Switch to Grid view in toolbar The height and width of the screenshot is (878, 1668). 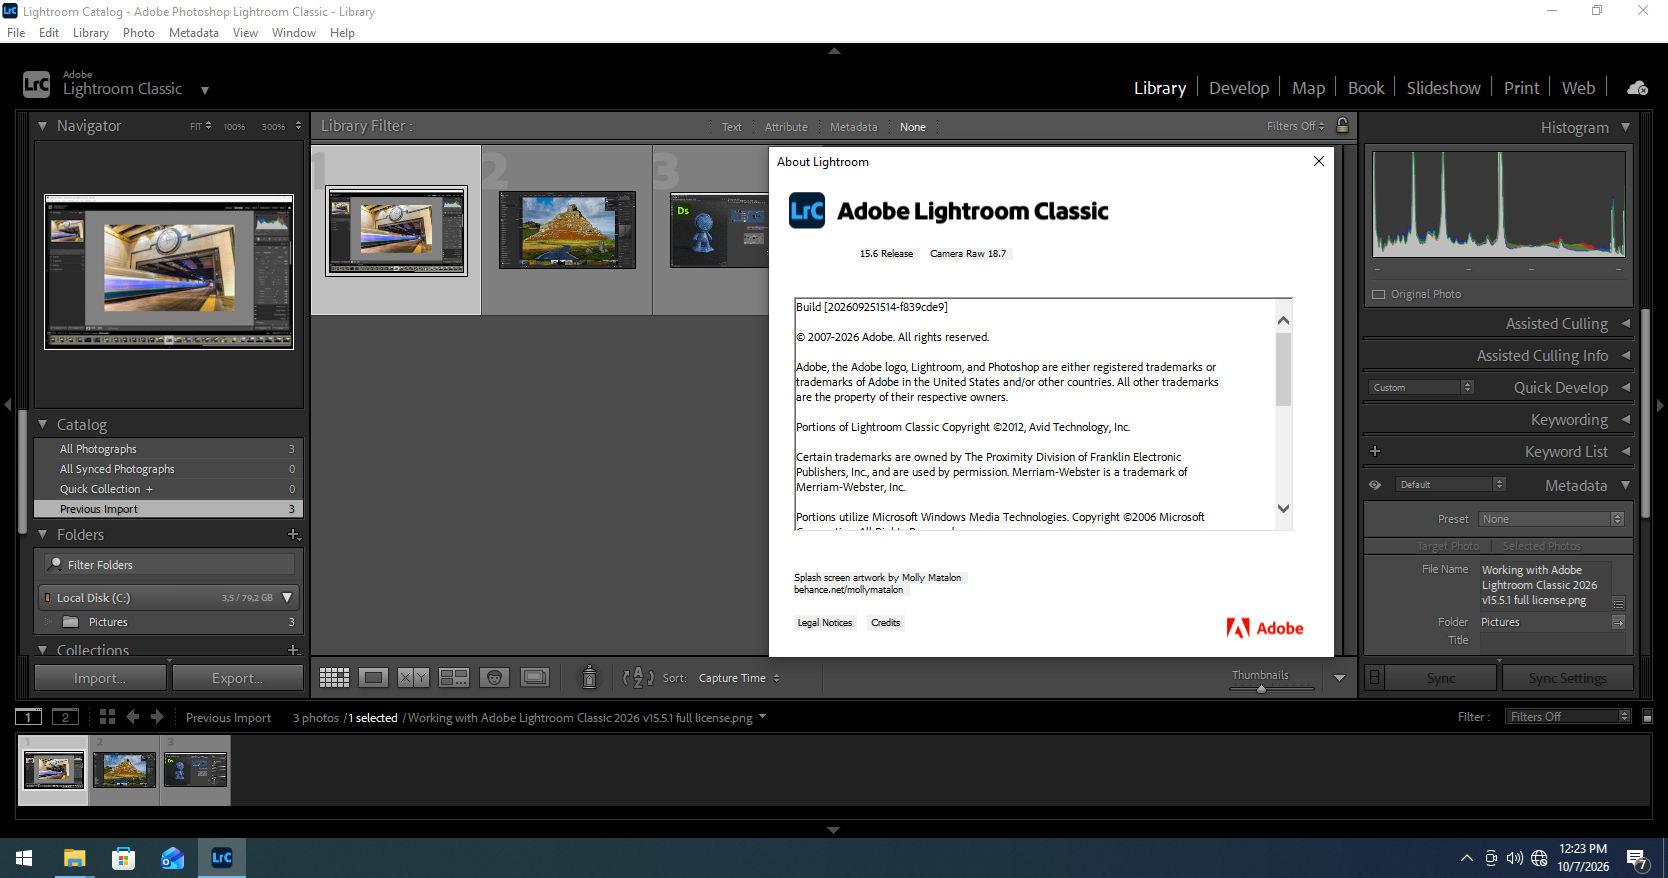[334, 678]
